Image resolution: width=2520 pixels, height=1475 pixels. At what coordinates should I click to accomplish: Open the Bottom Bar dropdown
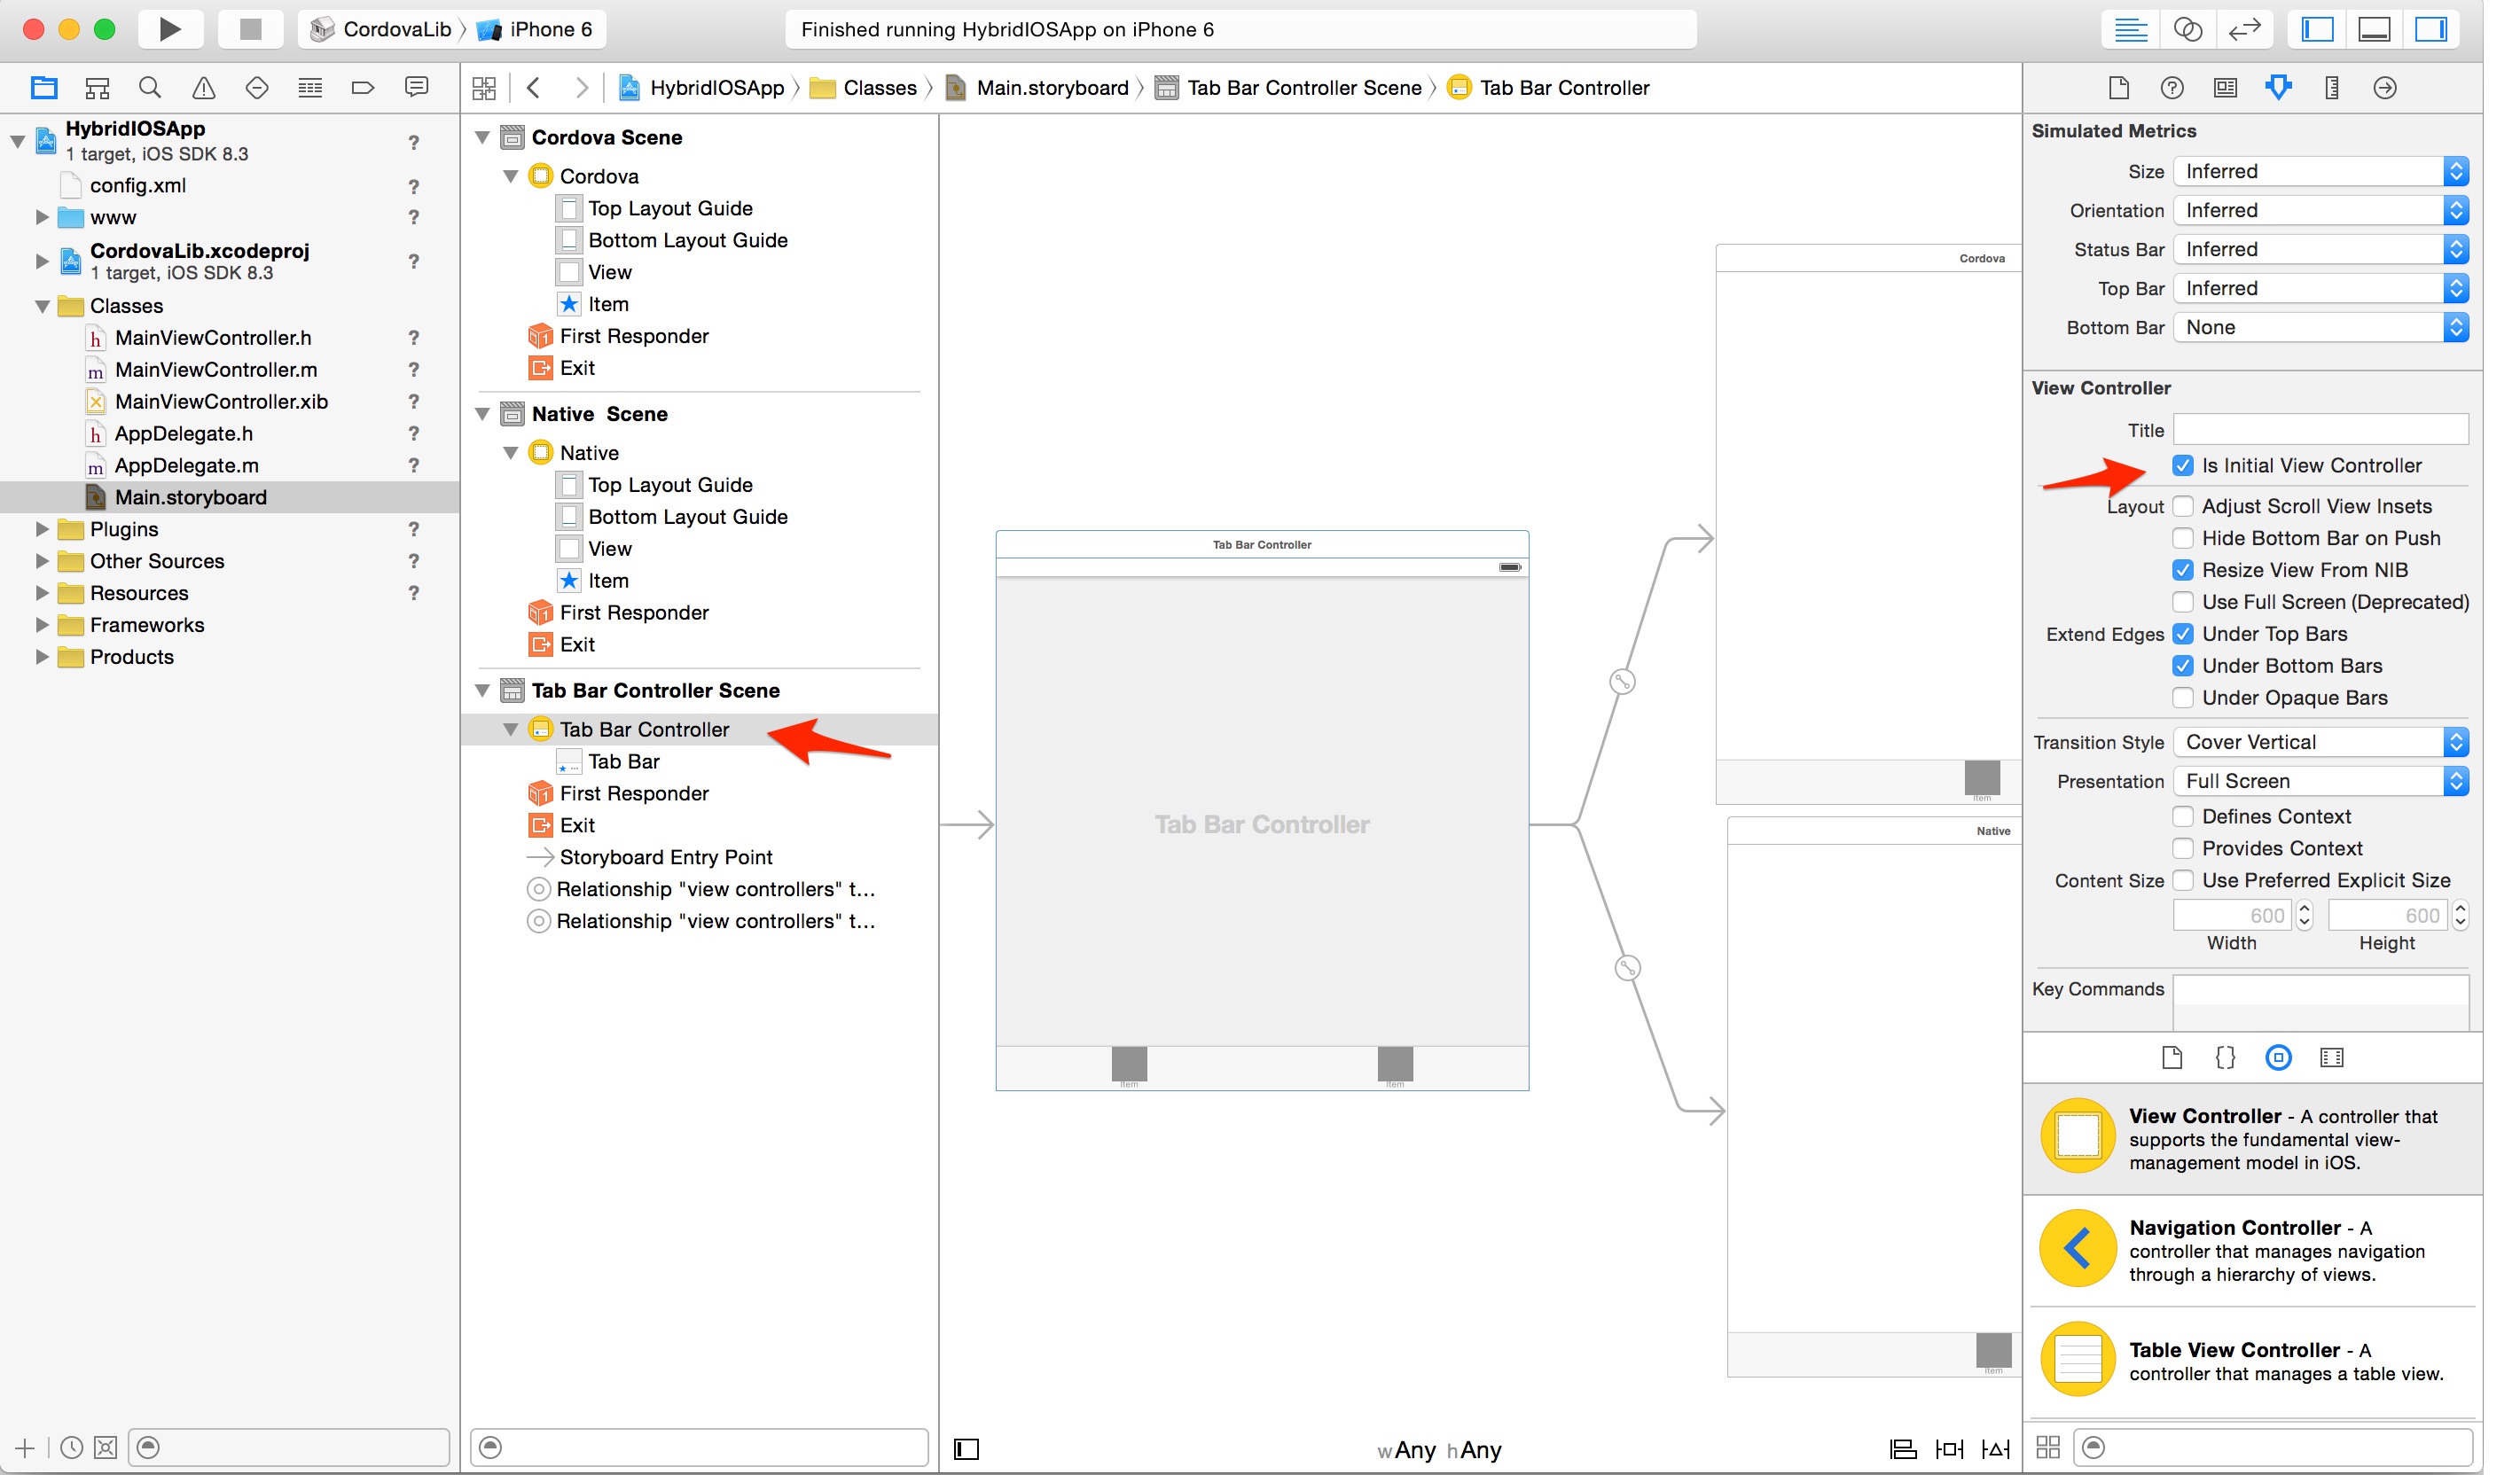point(2320,327)
